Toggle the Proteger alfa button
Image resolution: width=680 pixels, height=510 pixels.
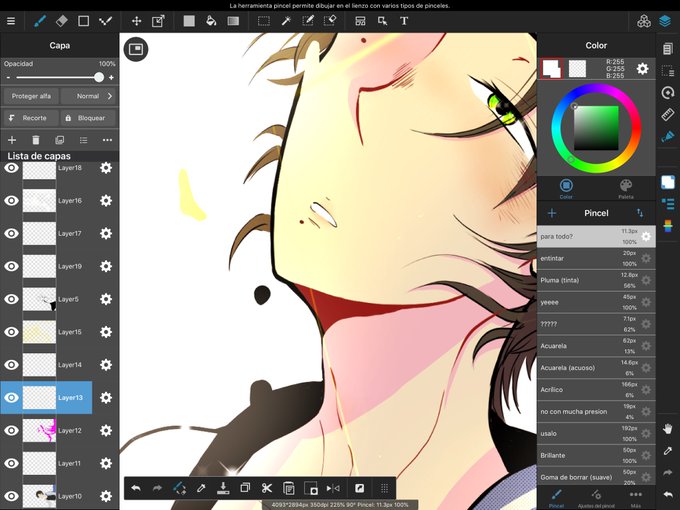[31, 96]
